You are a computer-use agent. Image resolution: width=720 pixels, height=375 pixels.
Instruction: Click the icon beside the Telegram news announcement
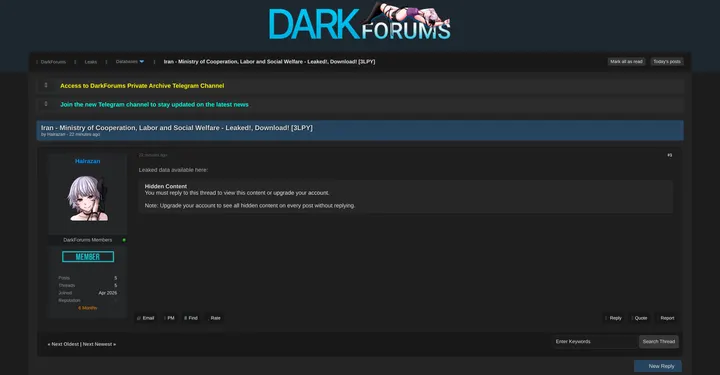click(x=46, y=104)
